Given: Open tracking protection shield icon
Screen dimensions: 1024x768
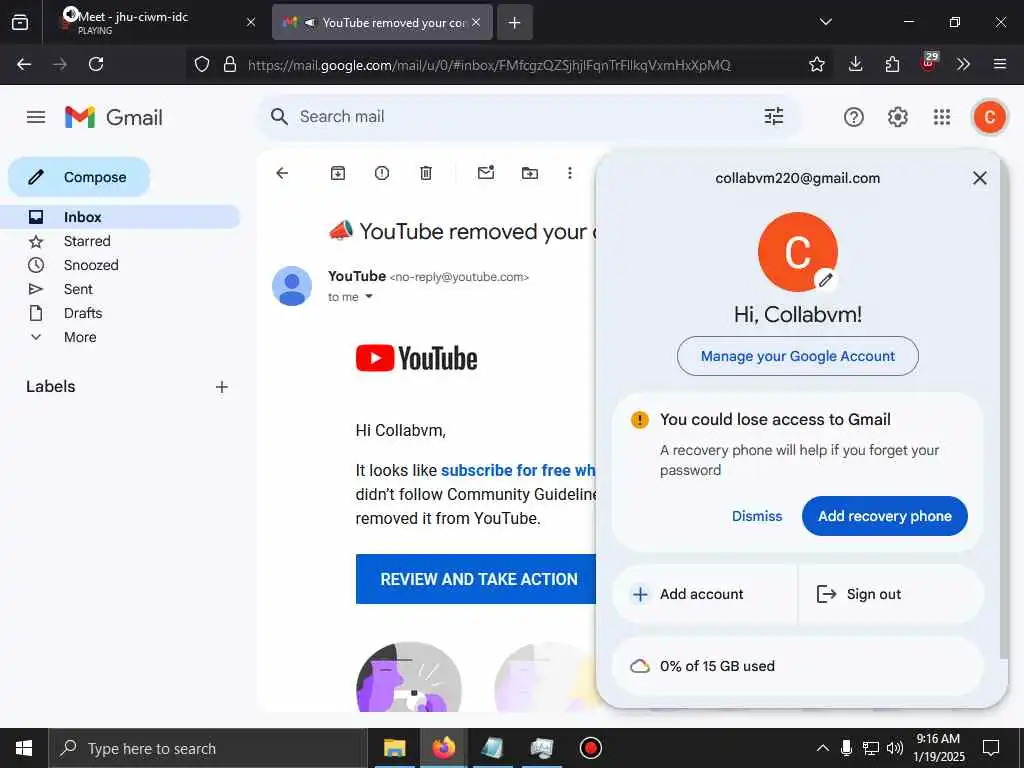Looking at the screenshot, I should point(202,64).
